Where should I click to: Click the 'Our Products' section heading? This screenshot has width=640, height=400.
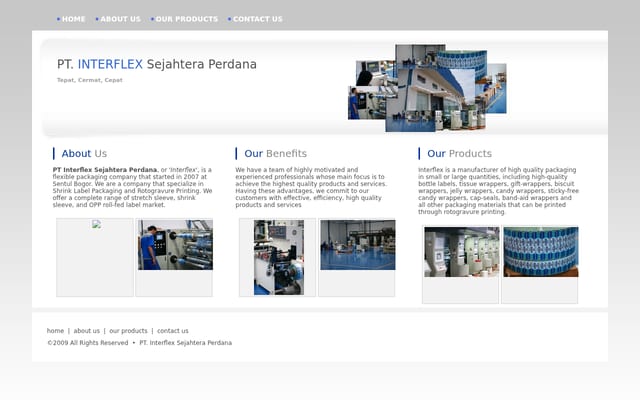459,153
